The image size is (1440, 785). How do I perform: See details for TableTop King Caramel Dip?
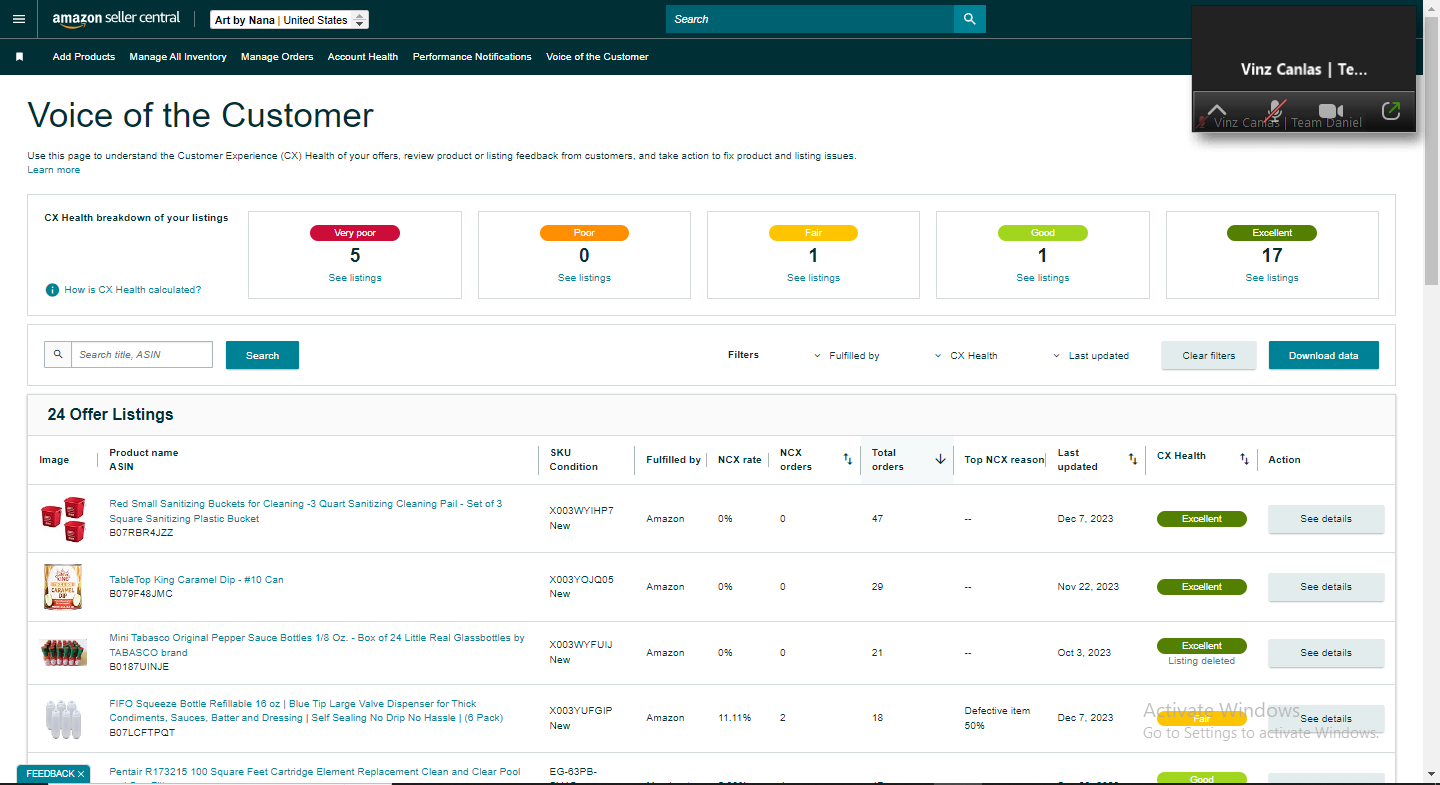click(x=1326, y=587)
